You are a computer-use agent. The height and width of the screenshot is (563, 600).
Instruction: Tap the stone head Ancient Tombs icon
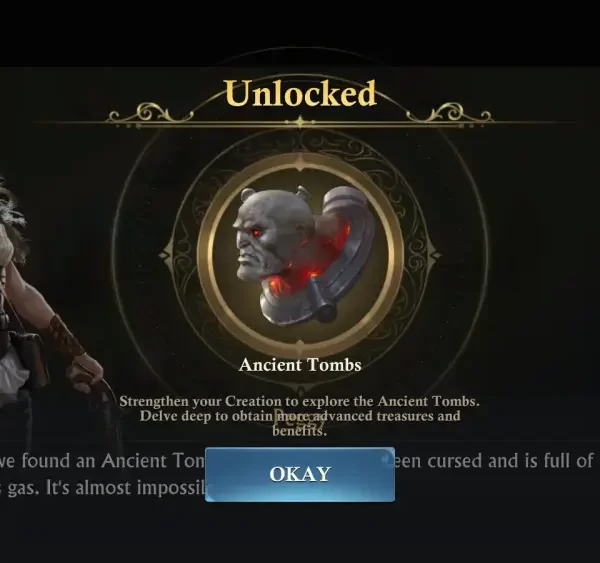(302, 255)
